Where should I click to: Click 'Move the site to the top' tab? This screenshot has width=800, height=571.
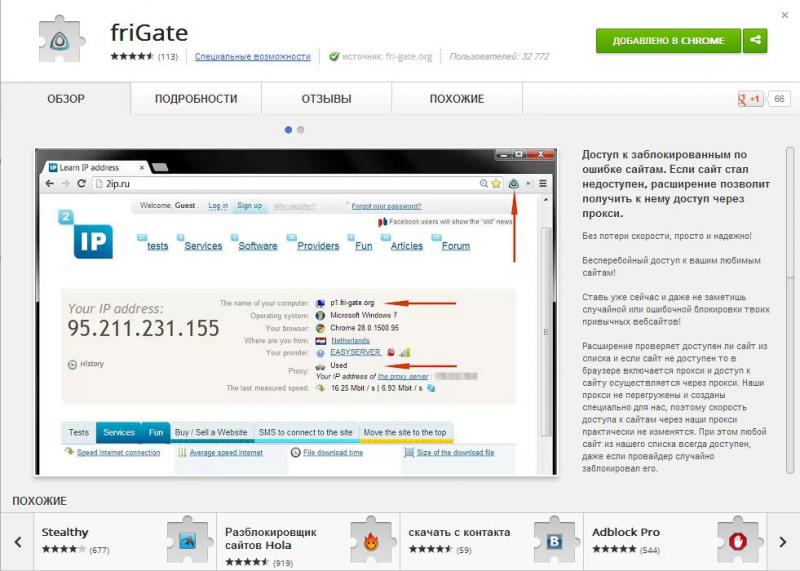(x=405, y=432)
